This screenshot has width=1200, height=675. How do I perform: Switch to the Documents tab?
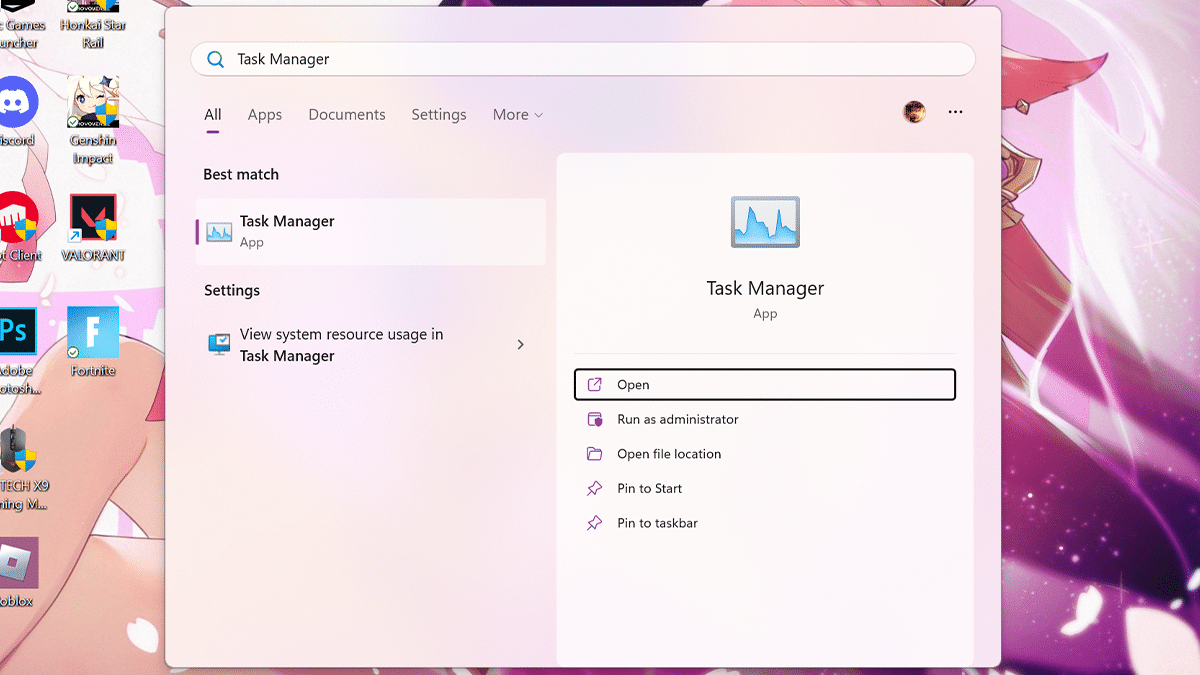coord(346,114)
